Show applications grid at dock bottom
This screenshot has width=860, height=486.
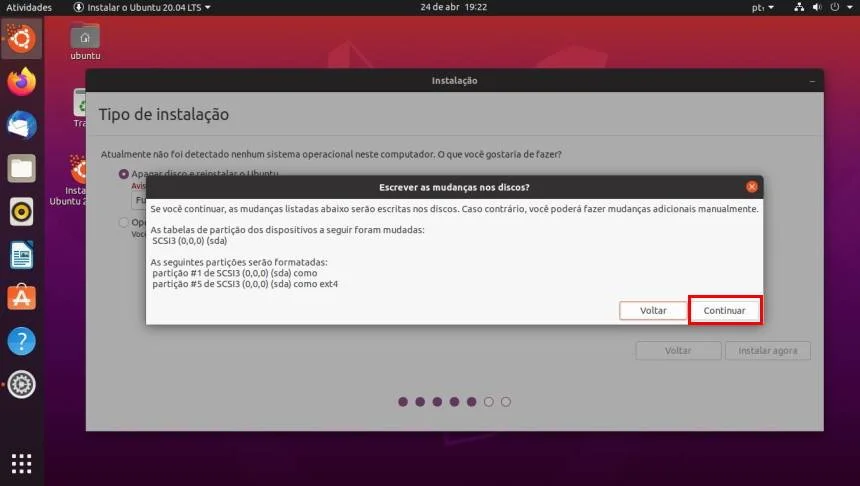pos(21,464)
